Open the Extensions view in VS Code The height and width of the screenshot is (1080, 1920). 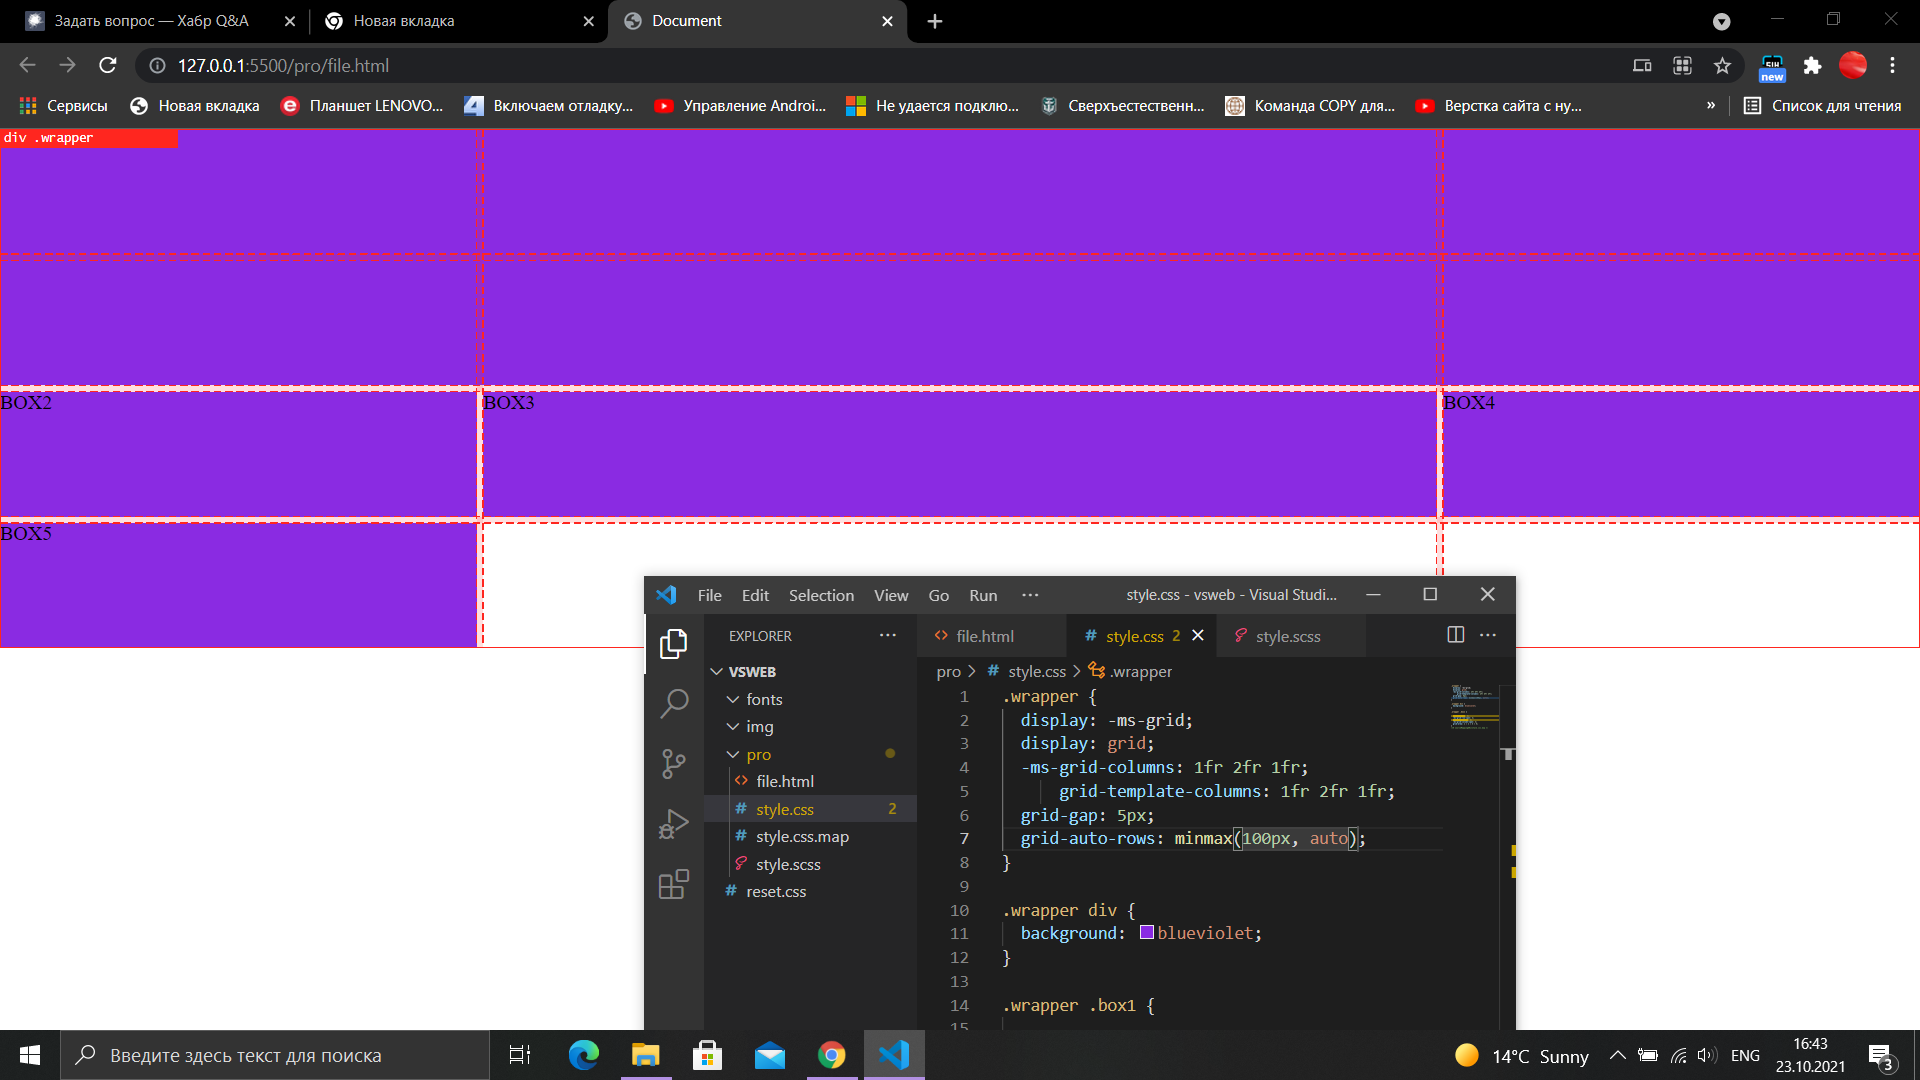tap(674, 884)
